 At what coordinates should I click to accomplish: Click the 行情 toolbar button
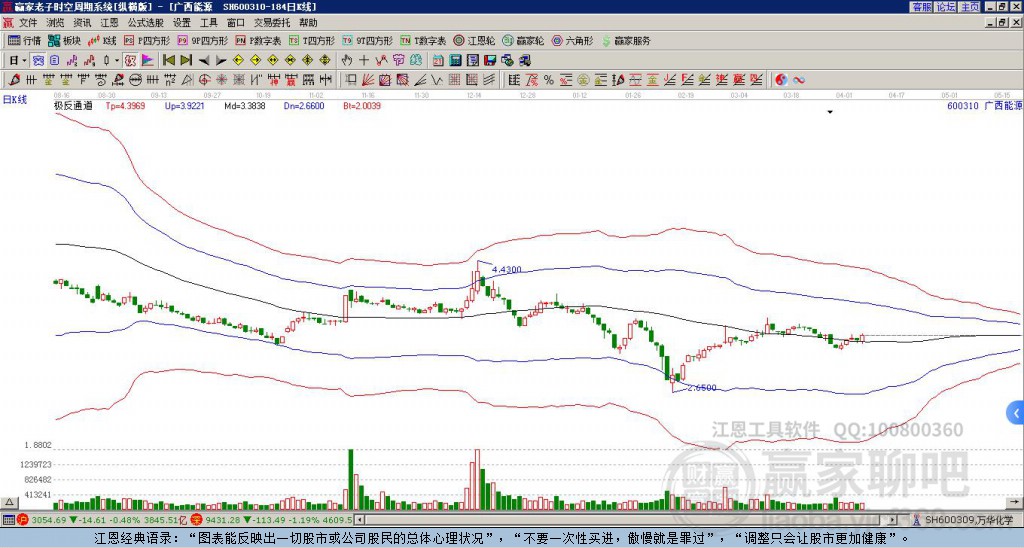coord(25,40)
